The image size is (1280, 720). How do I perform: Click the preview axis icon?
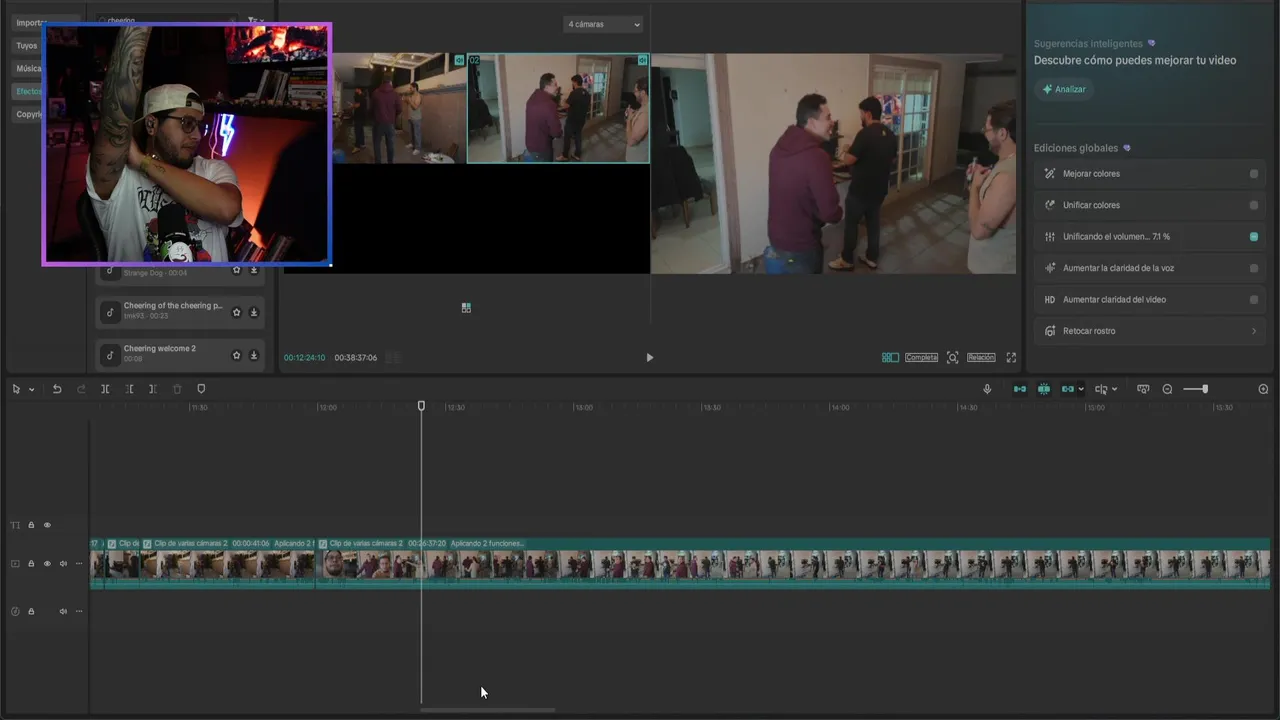[1101, 389]
